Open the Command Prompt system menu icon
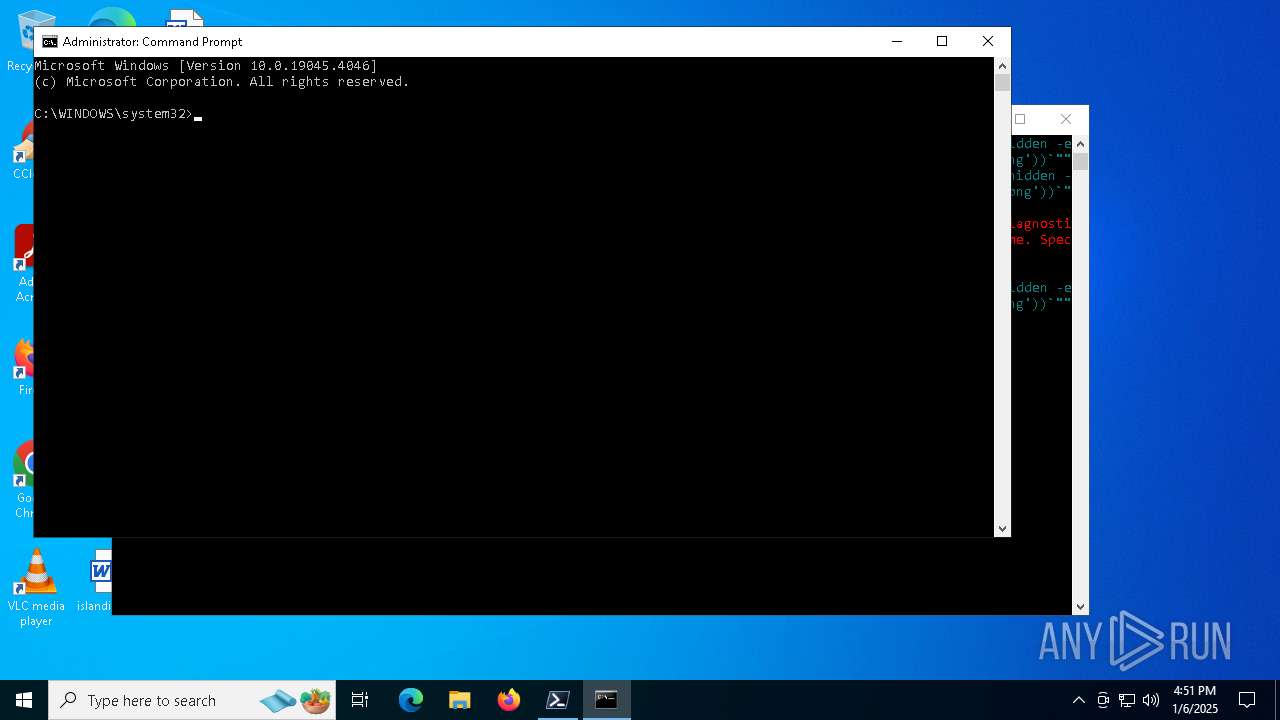This screenshot has width=1280, height=720. (49, 42)
